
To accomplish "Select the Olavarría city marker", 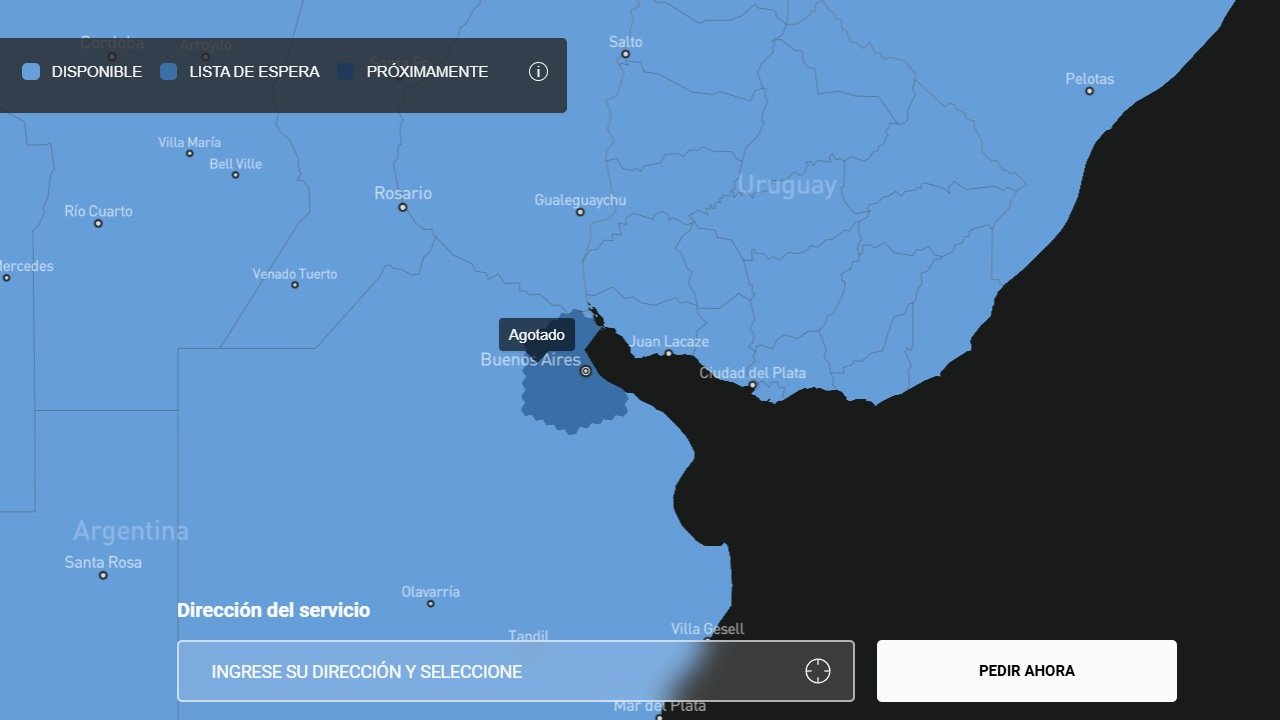I will pos(431,603).
